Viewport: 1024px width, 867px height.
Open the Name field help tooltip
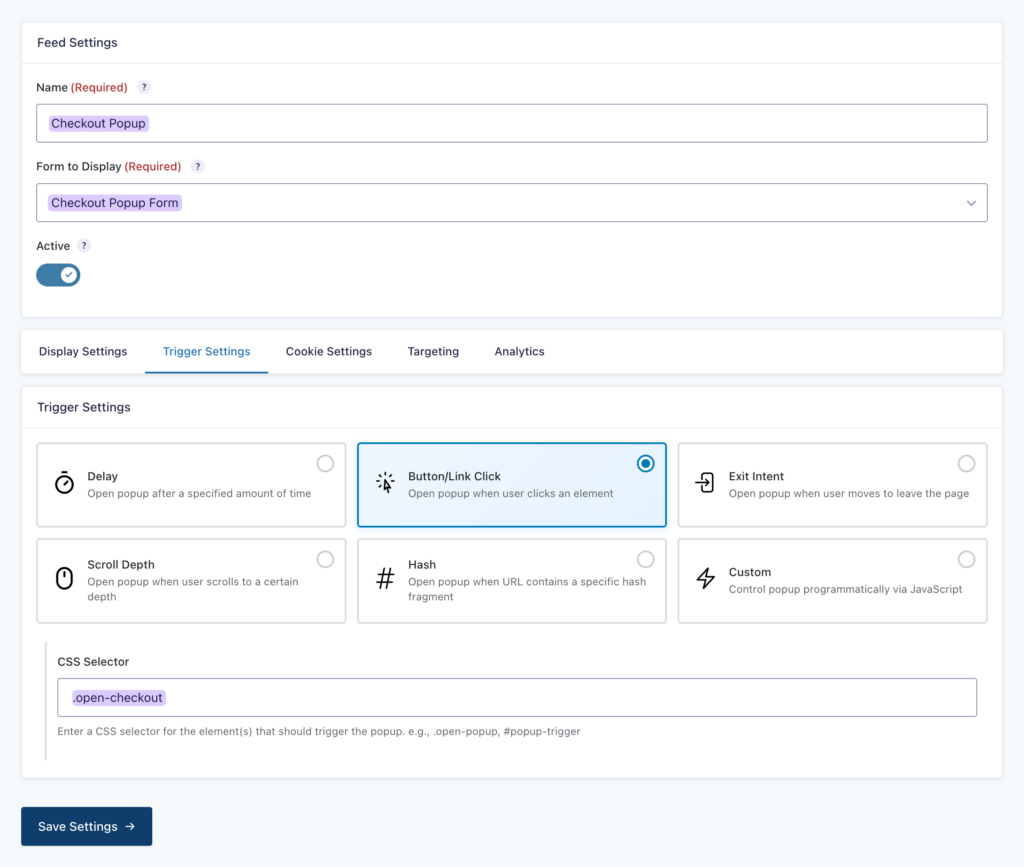coord(143,87)
